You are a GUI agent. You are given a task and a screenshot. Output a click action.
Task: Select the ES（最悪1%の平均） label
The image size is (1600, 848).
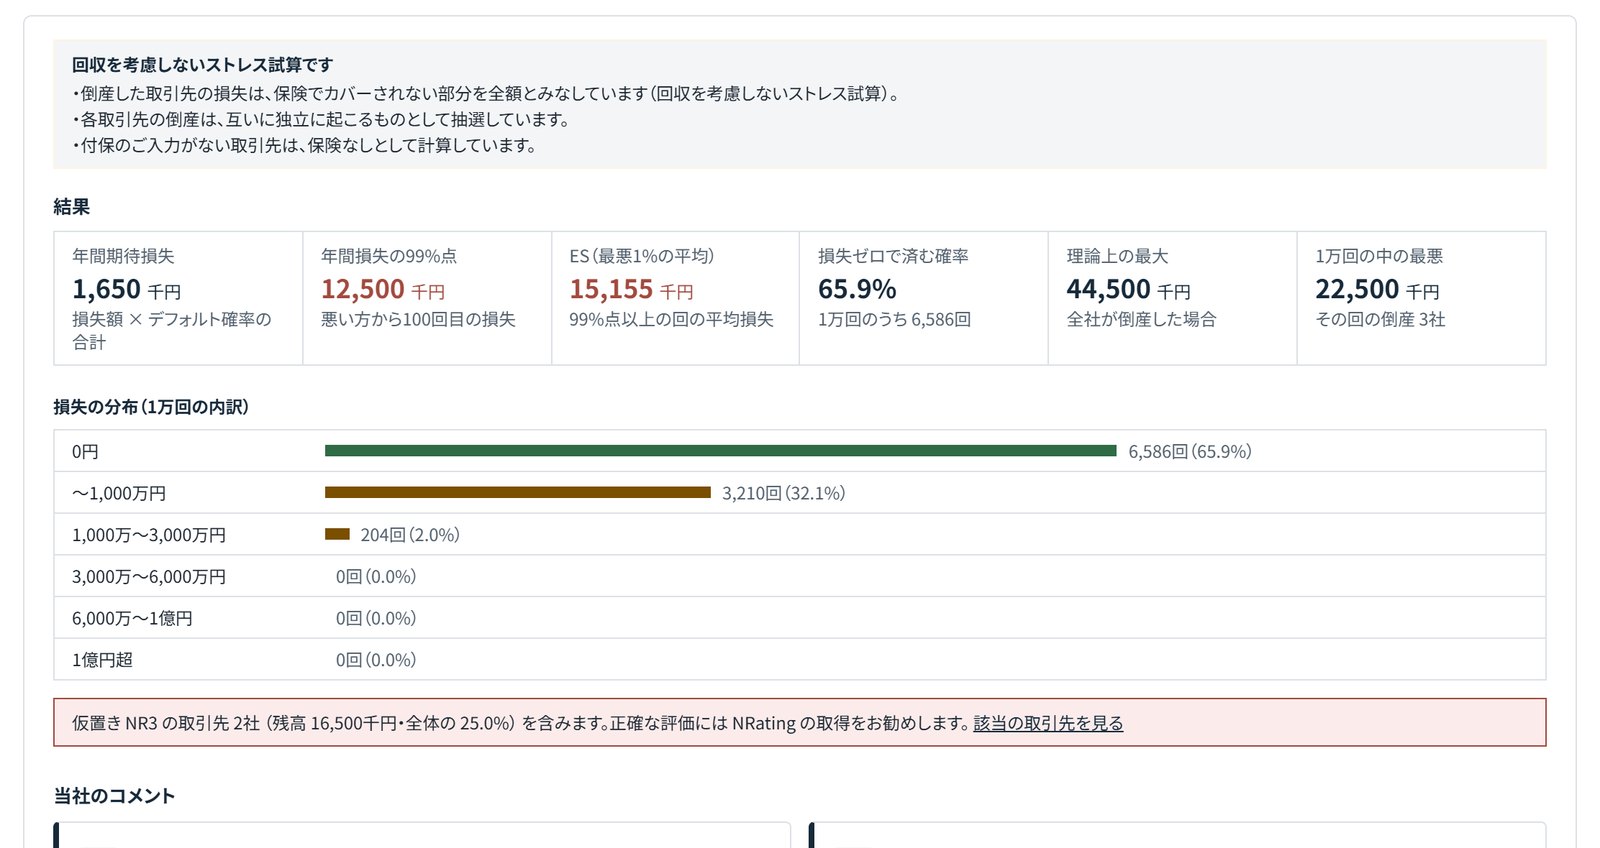click(642, 256)
